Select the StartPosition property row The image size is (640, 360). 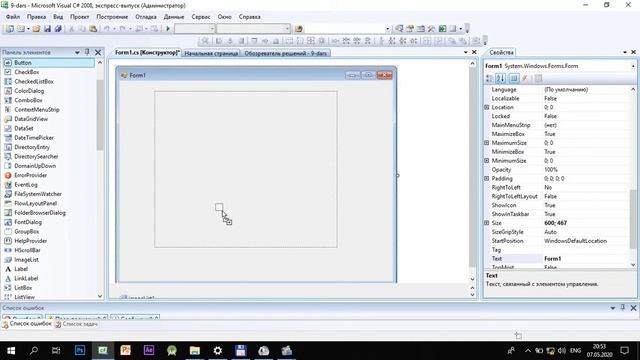(558, 241)
